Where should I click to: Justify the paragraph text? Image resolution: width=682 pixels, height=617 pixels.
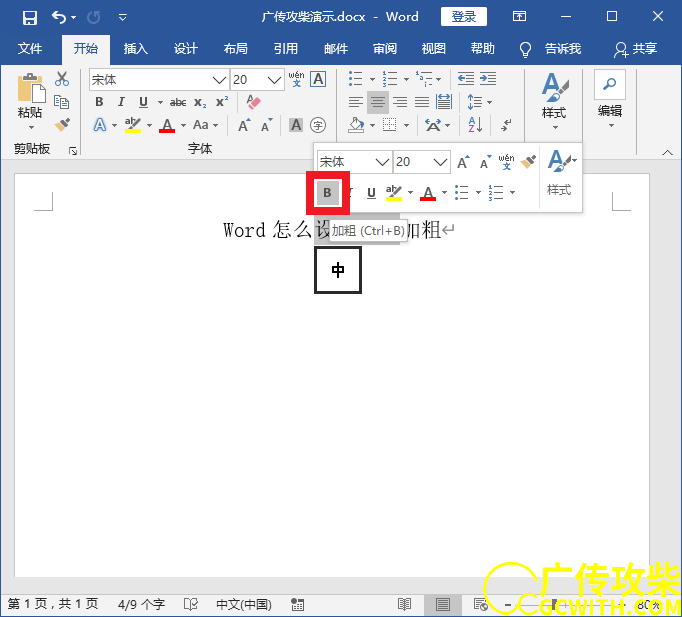(x=422, y=102)
